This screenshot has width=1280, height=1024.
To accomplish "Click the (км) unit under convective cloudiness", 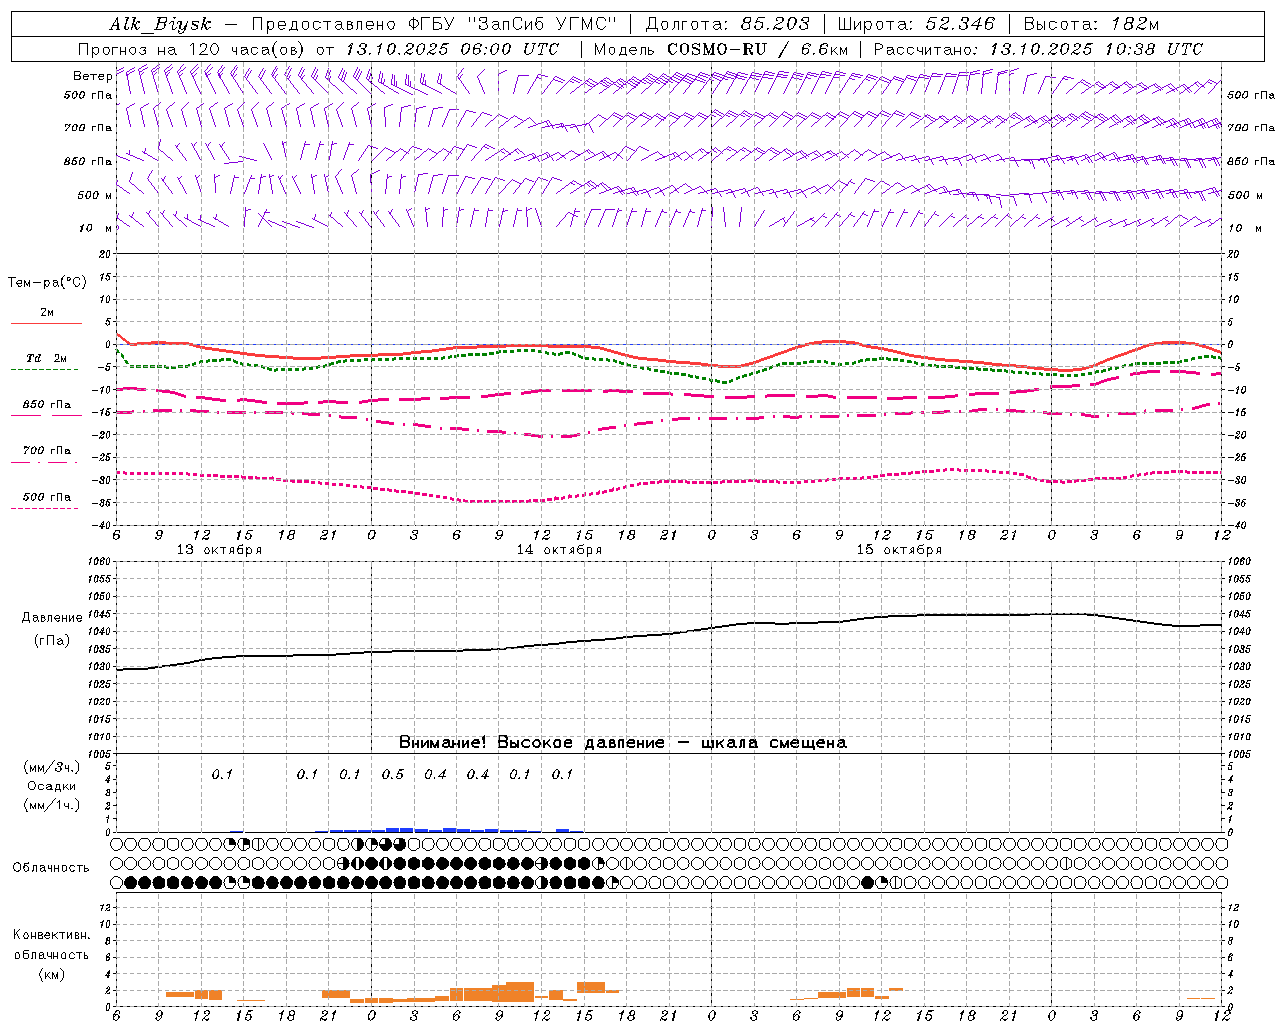I will tap(51, 974).
